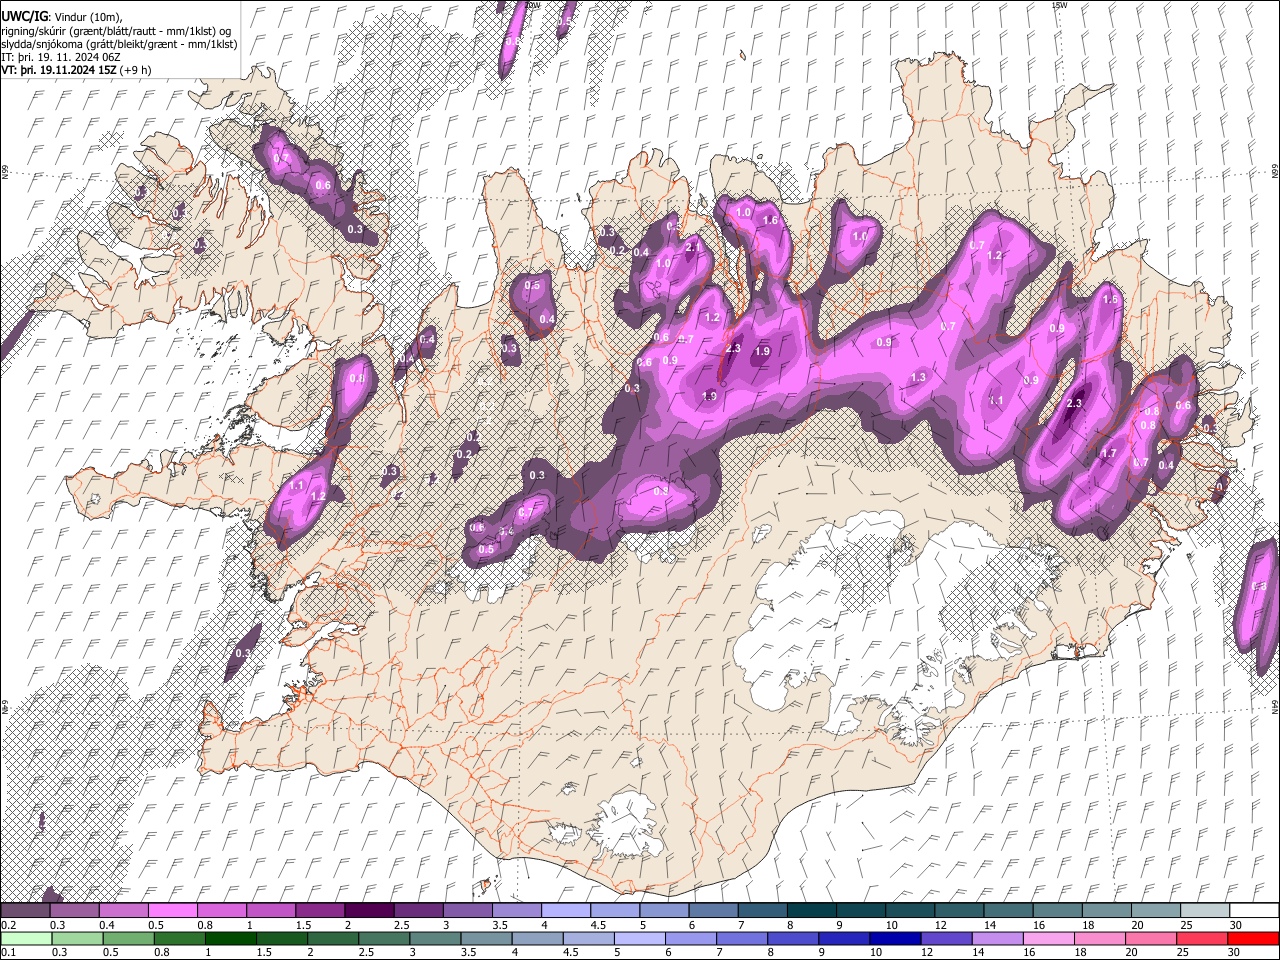Pick the bright pink snow swatch labeled 0.5
This screenshot has height=960, width=1280.
click(172, 910)
